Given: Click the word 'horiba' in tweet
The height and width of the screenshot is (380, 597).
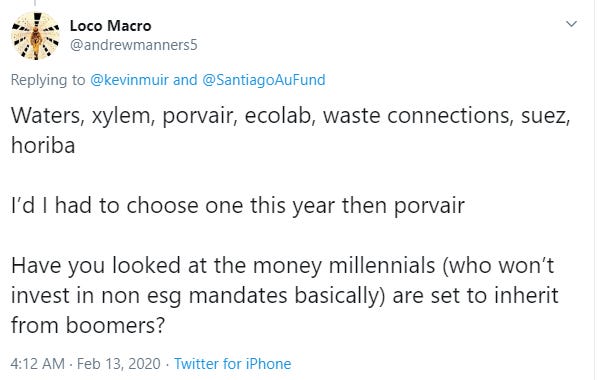Looking at the screenshot, I should [x=43, y=145].
